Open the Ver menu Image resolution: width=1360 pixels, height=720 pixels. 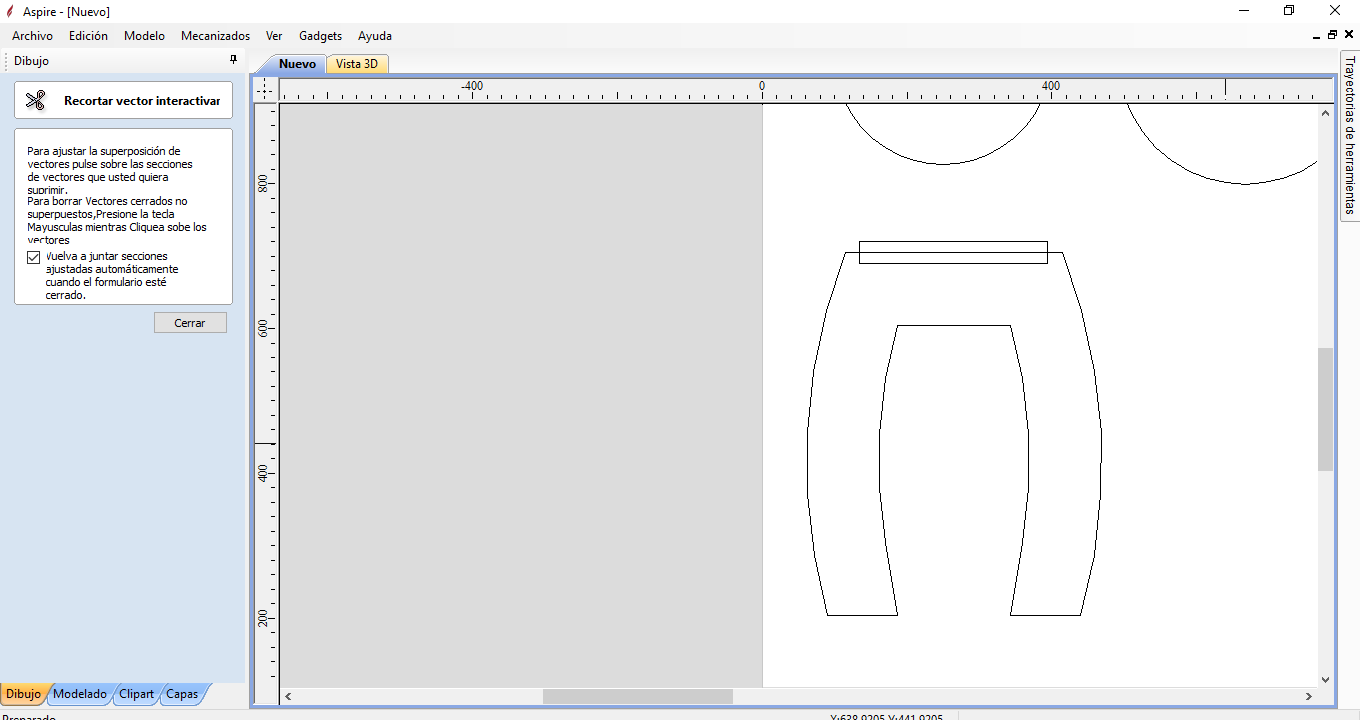pos(274,36)
